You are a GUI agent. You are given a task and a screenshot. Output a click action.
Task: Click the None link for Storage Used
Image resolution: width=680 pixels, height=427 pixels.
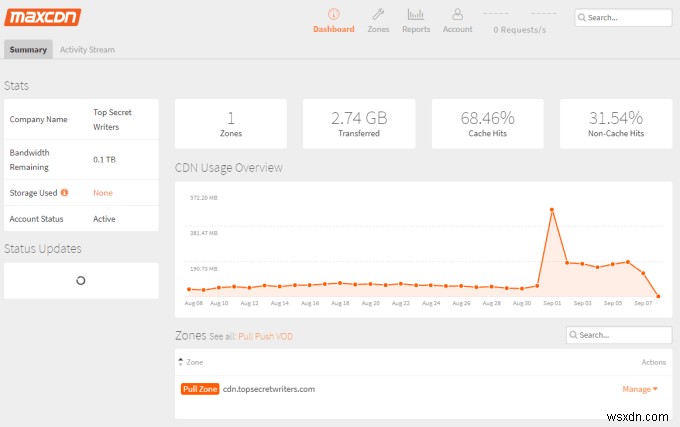coord(103,192)
